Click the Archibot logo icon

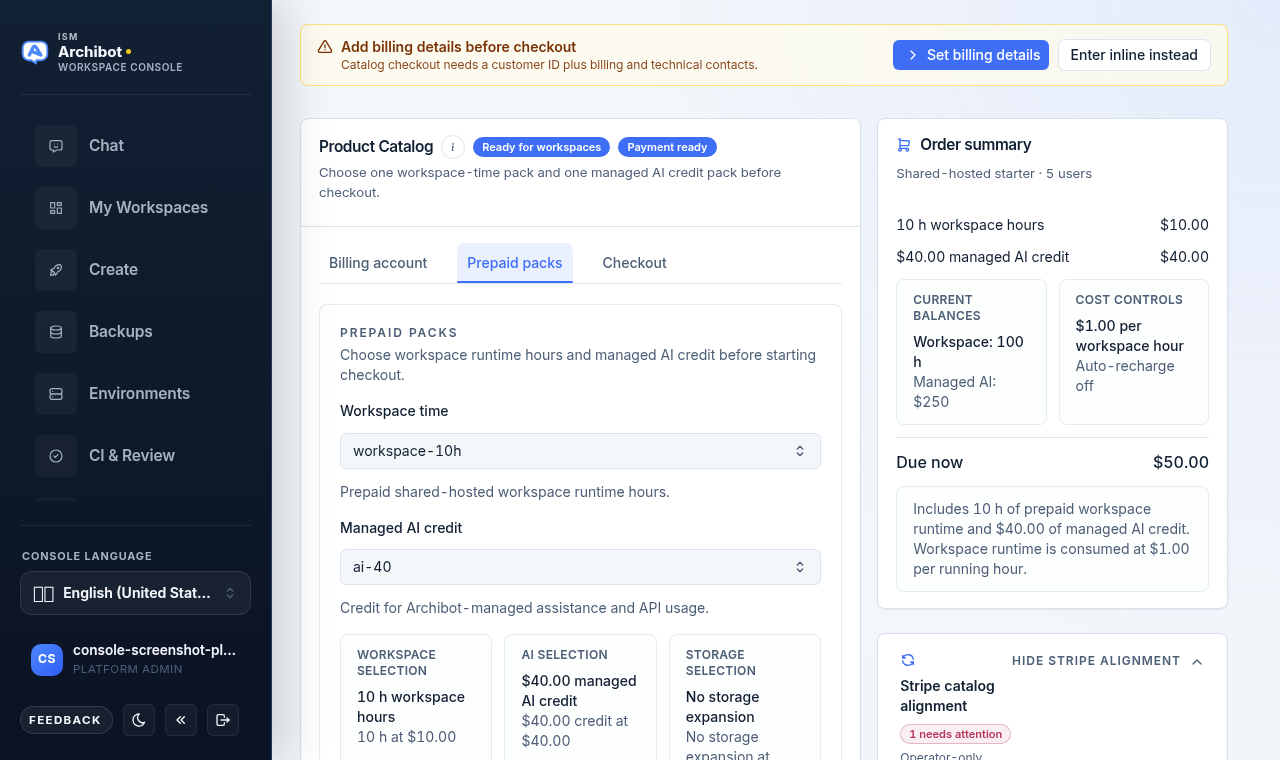[35, 52]
